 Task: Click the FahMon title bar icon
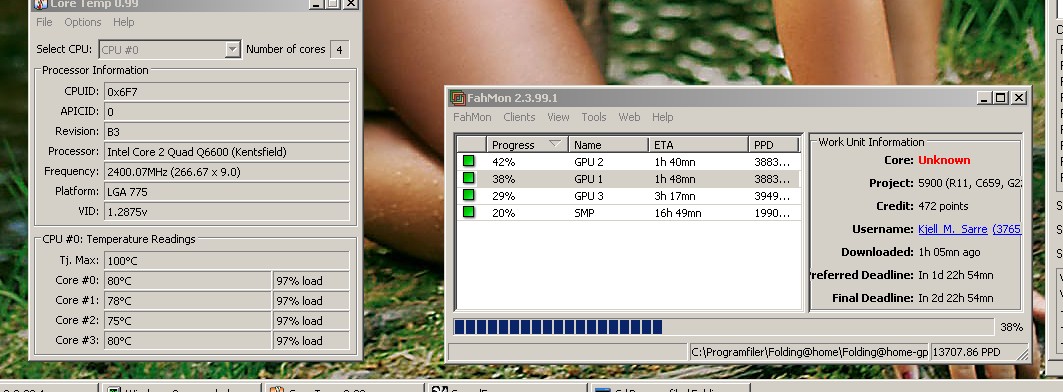point(458,98)
